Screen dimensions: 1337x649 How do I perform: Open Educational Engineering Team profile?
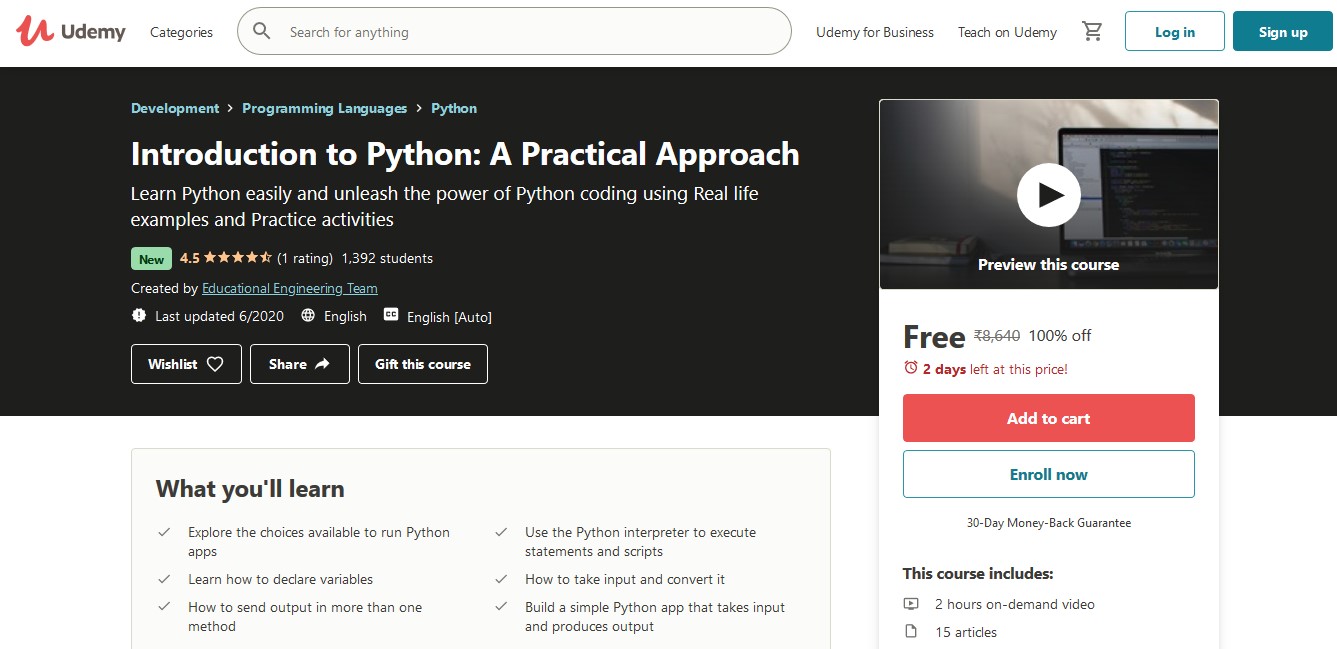point(290,288)
